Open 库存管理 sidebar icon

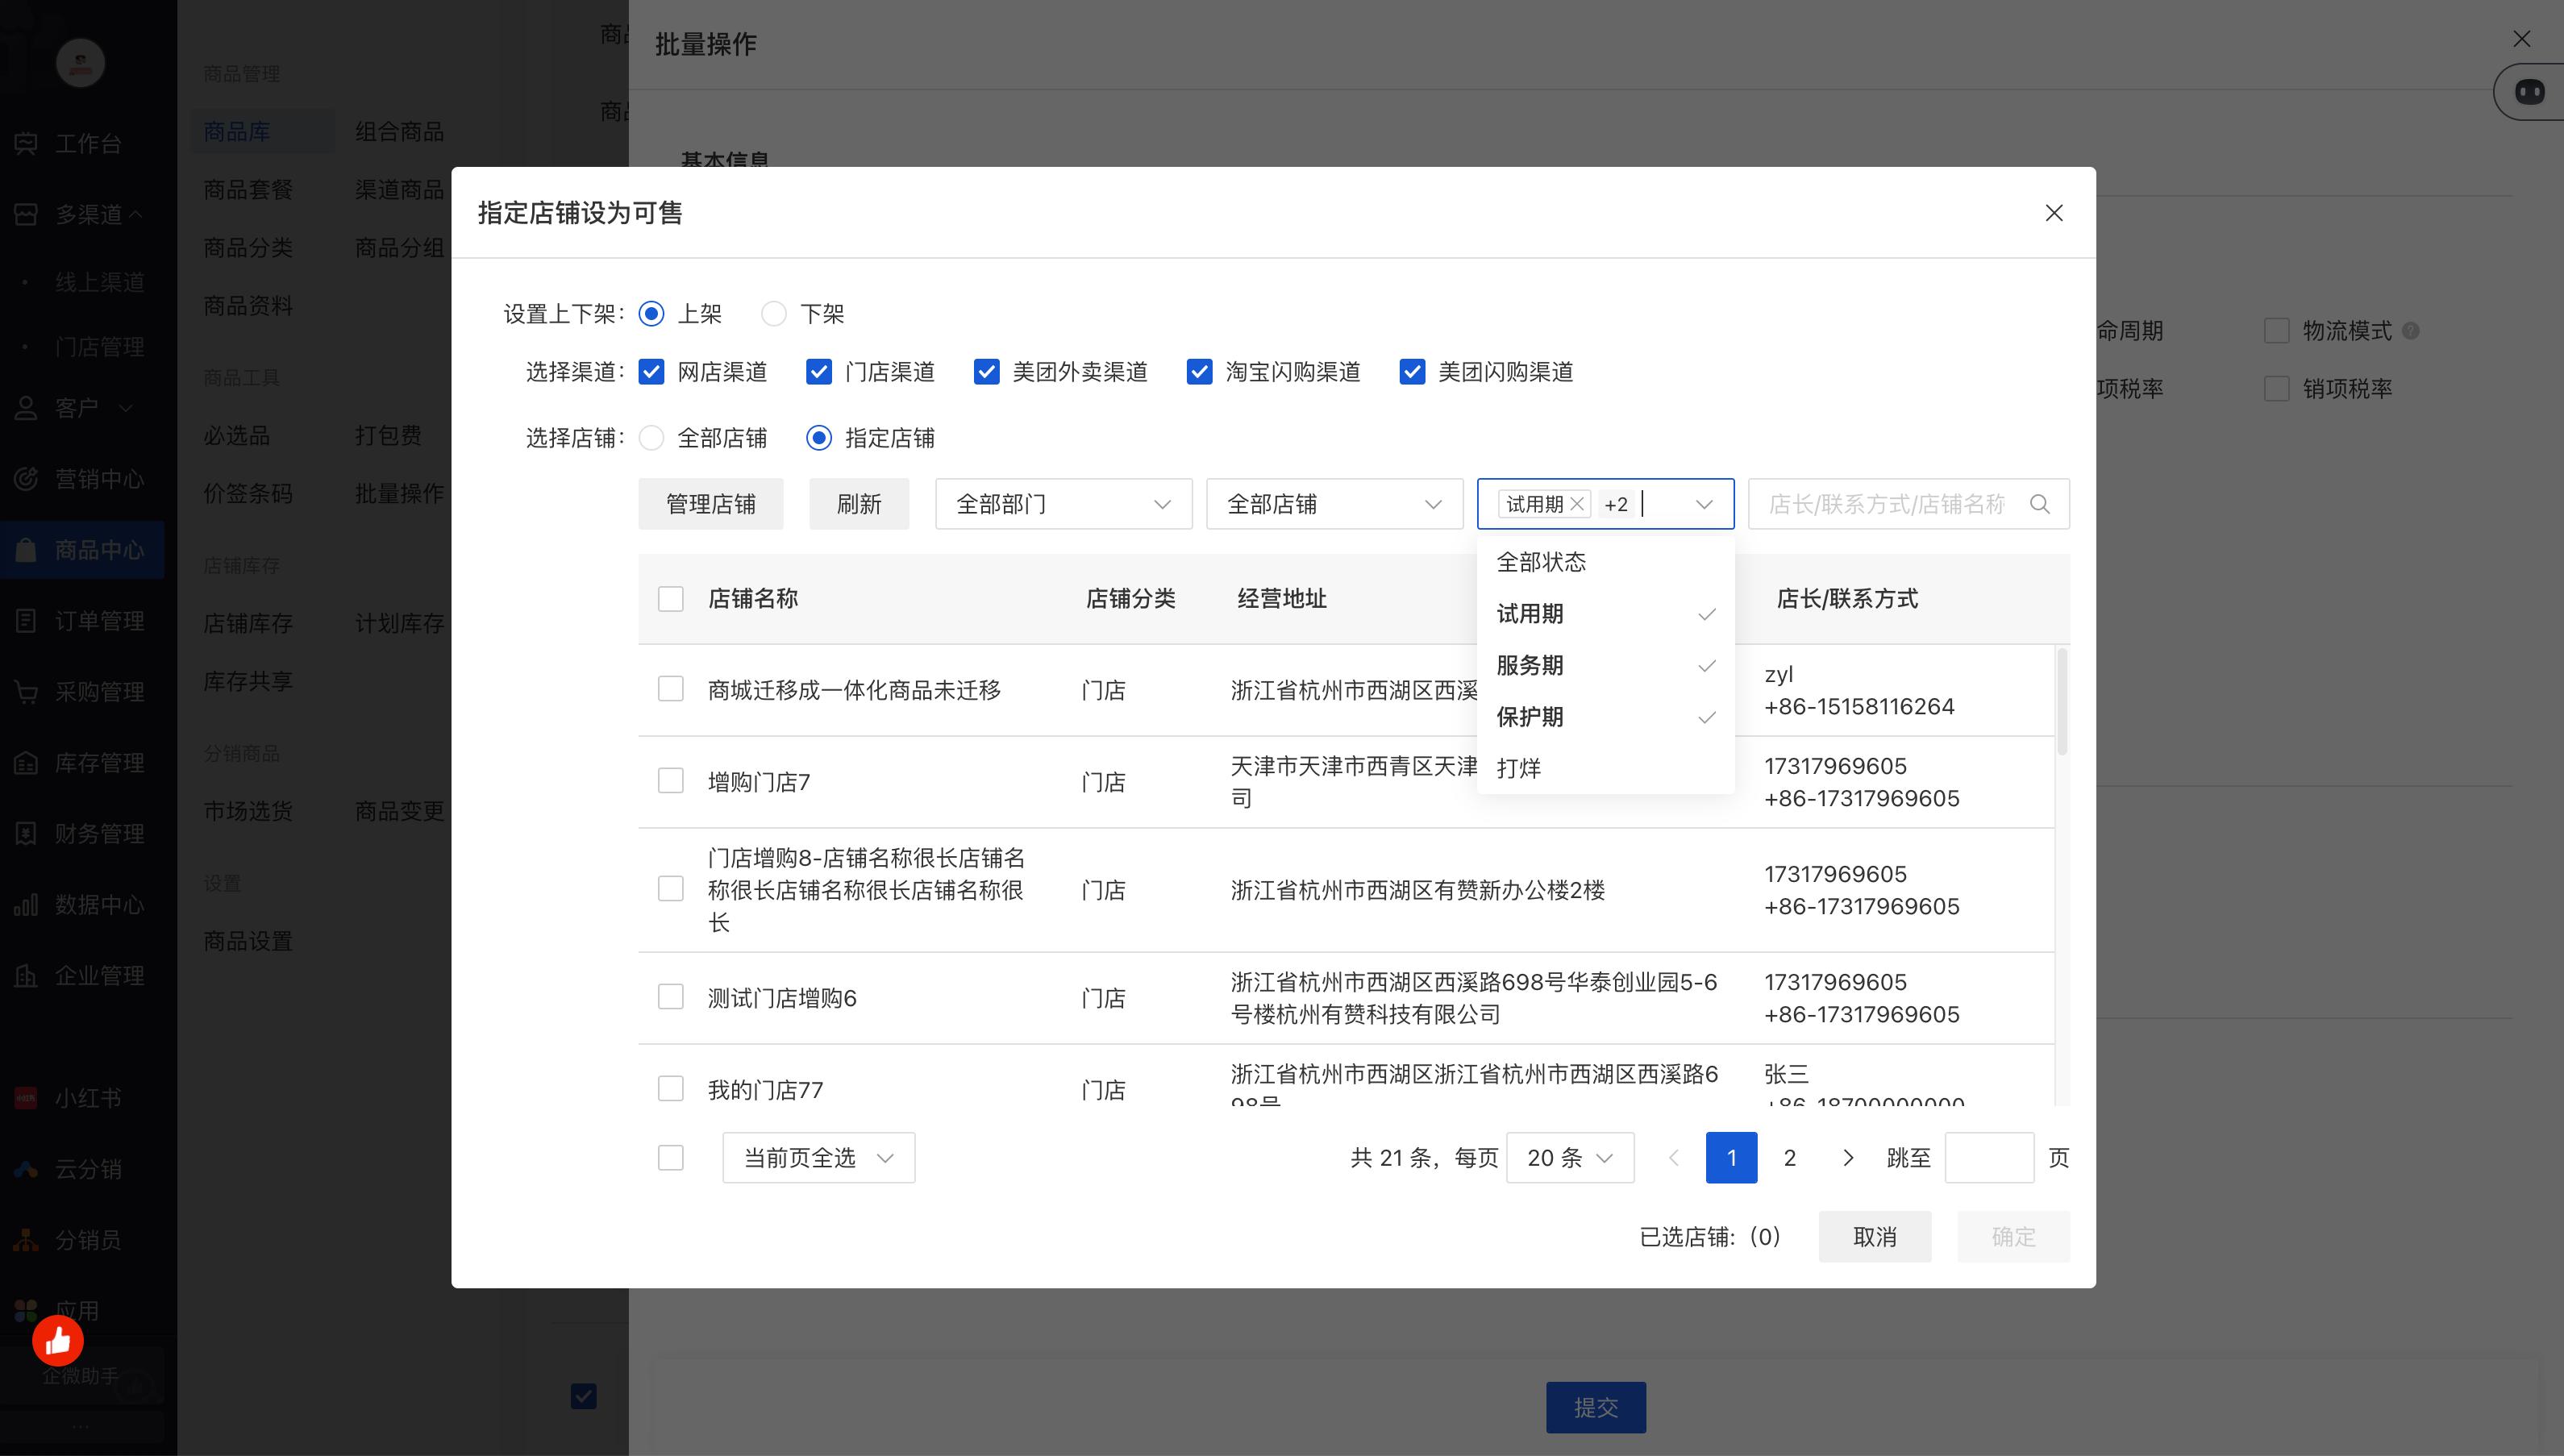pyautogui.click(x=26, y=763)
